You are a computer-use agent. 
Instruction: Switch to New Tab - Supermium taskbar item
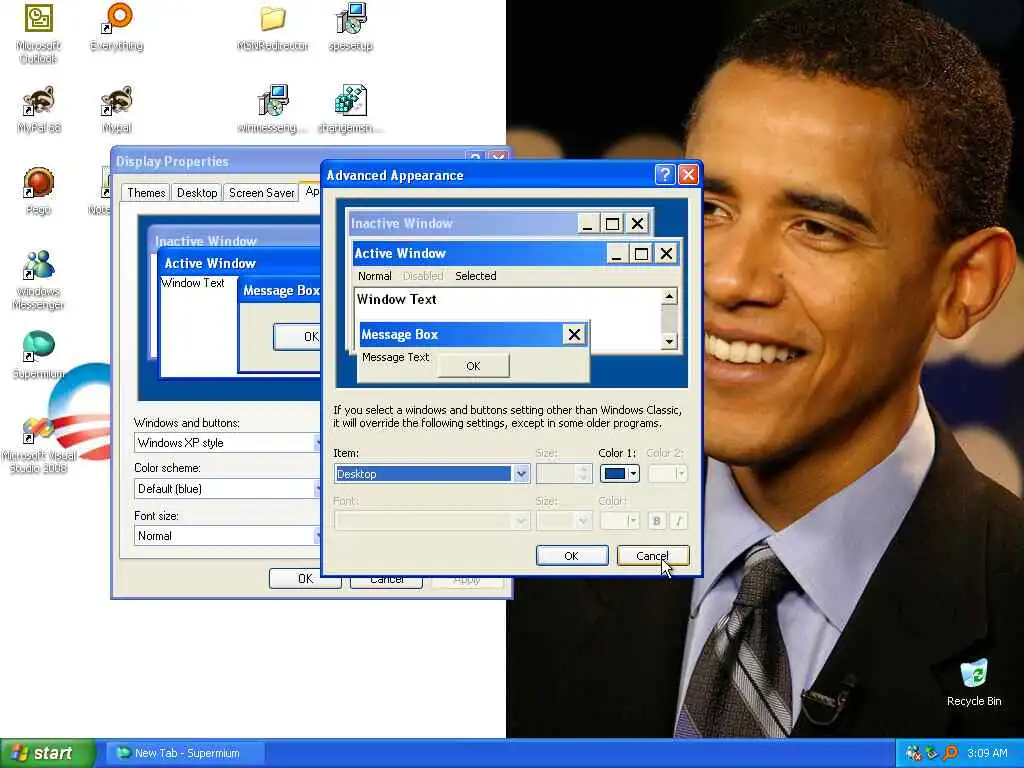[x=184, y=753]
